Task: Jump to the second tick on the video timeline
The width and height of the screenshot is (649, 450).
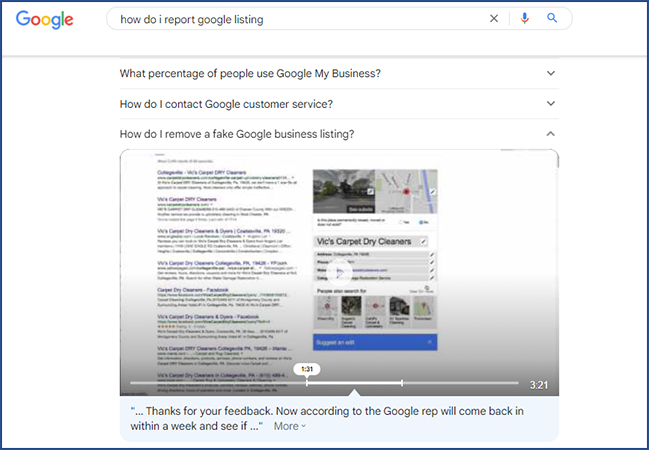Action: coord(402,383)
